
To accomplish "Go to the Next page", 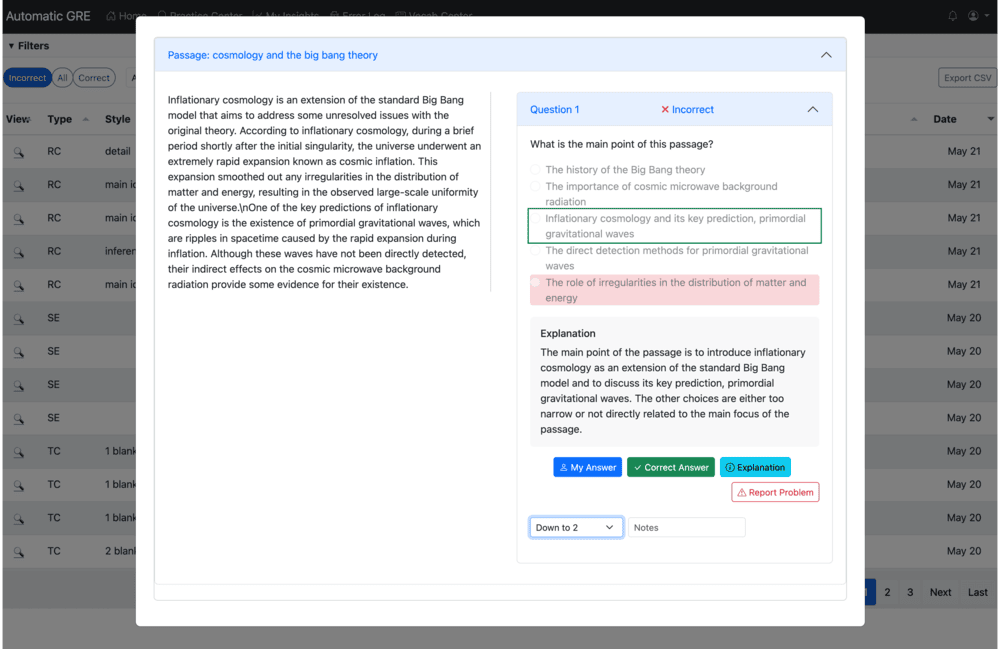I will click(940, 592).
